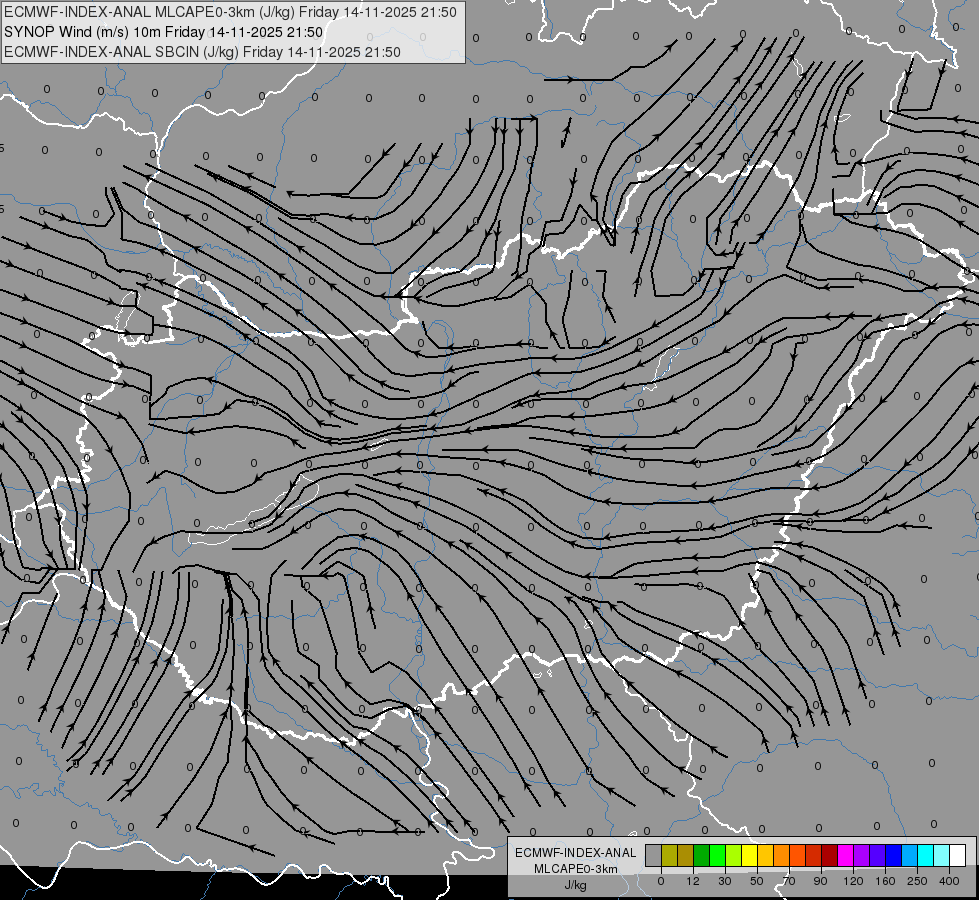Viewport: 979px width, 900px height.
Task: Click the MLCAPE0-3km title line in header
Action: coord(230,12)
